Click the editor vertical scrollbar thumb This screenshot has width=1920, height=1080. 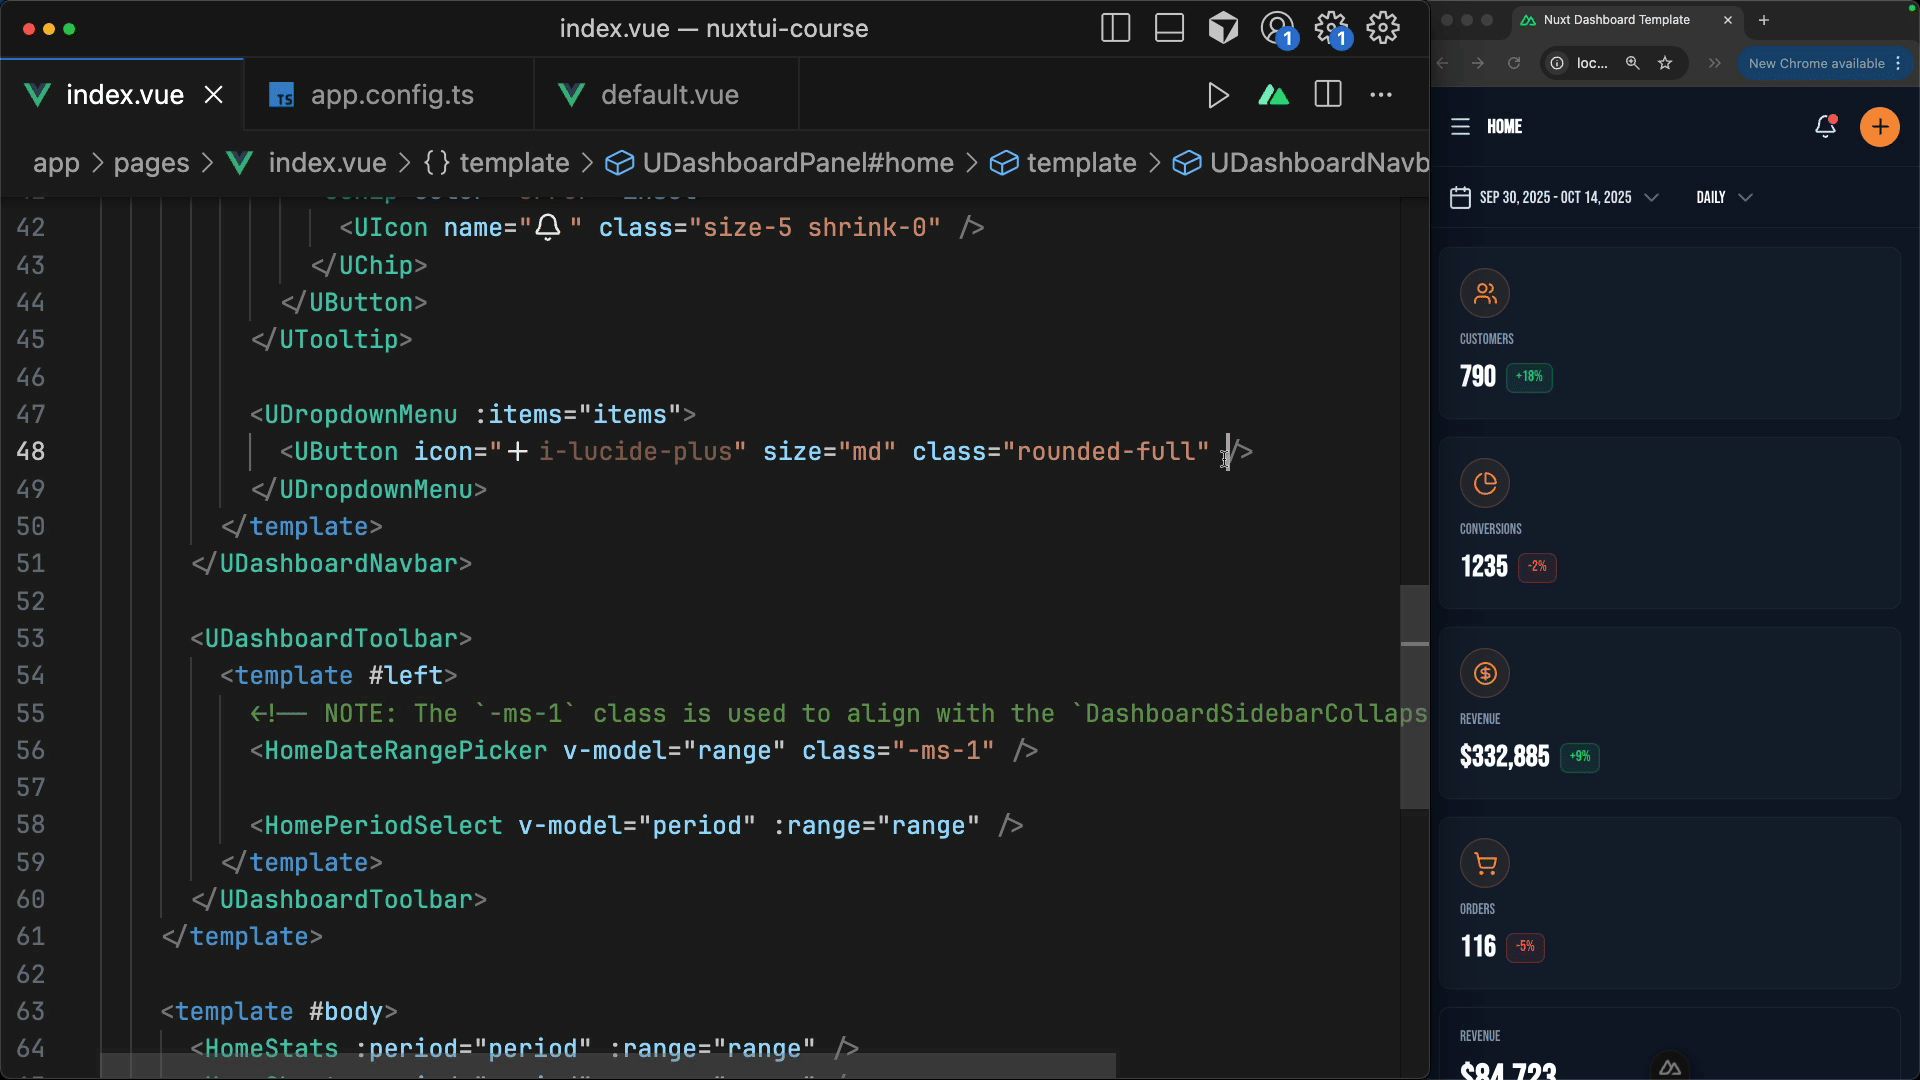click(x=1414, y=696)
